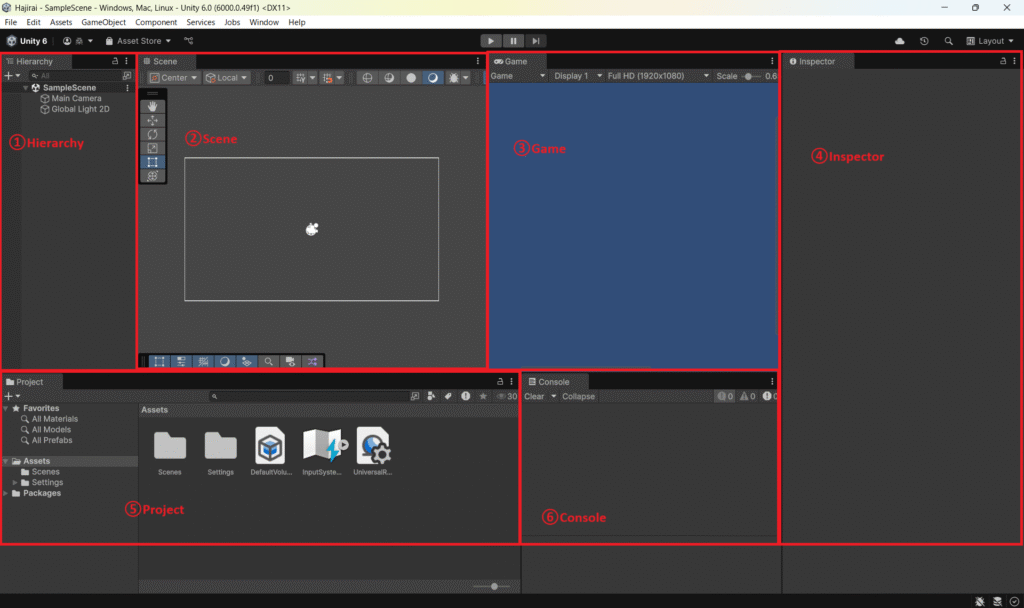Toggle the overlay settings sliders icon

click(x=181, y=361)
